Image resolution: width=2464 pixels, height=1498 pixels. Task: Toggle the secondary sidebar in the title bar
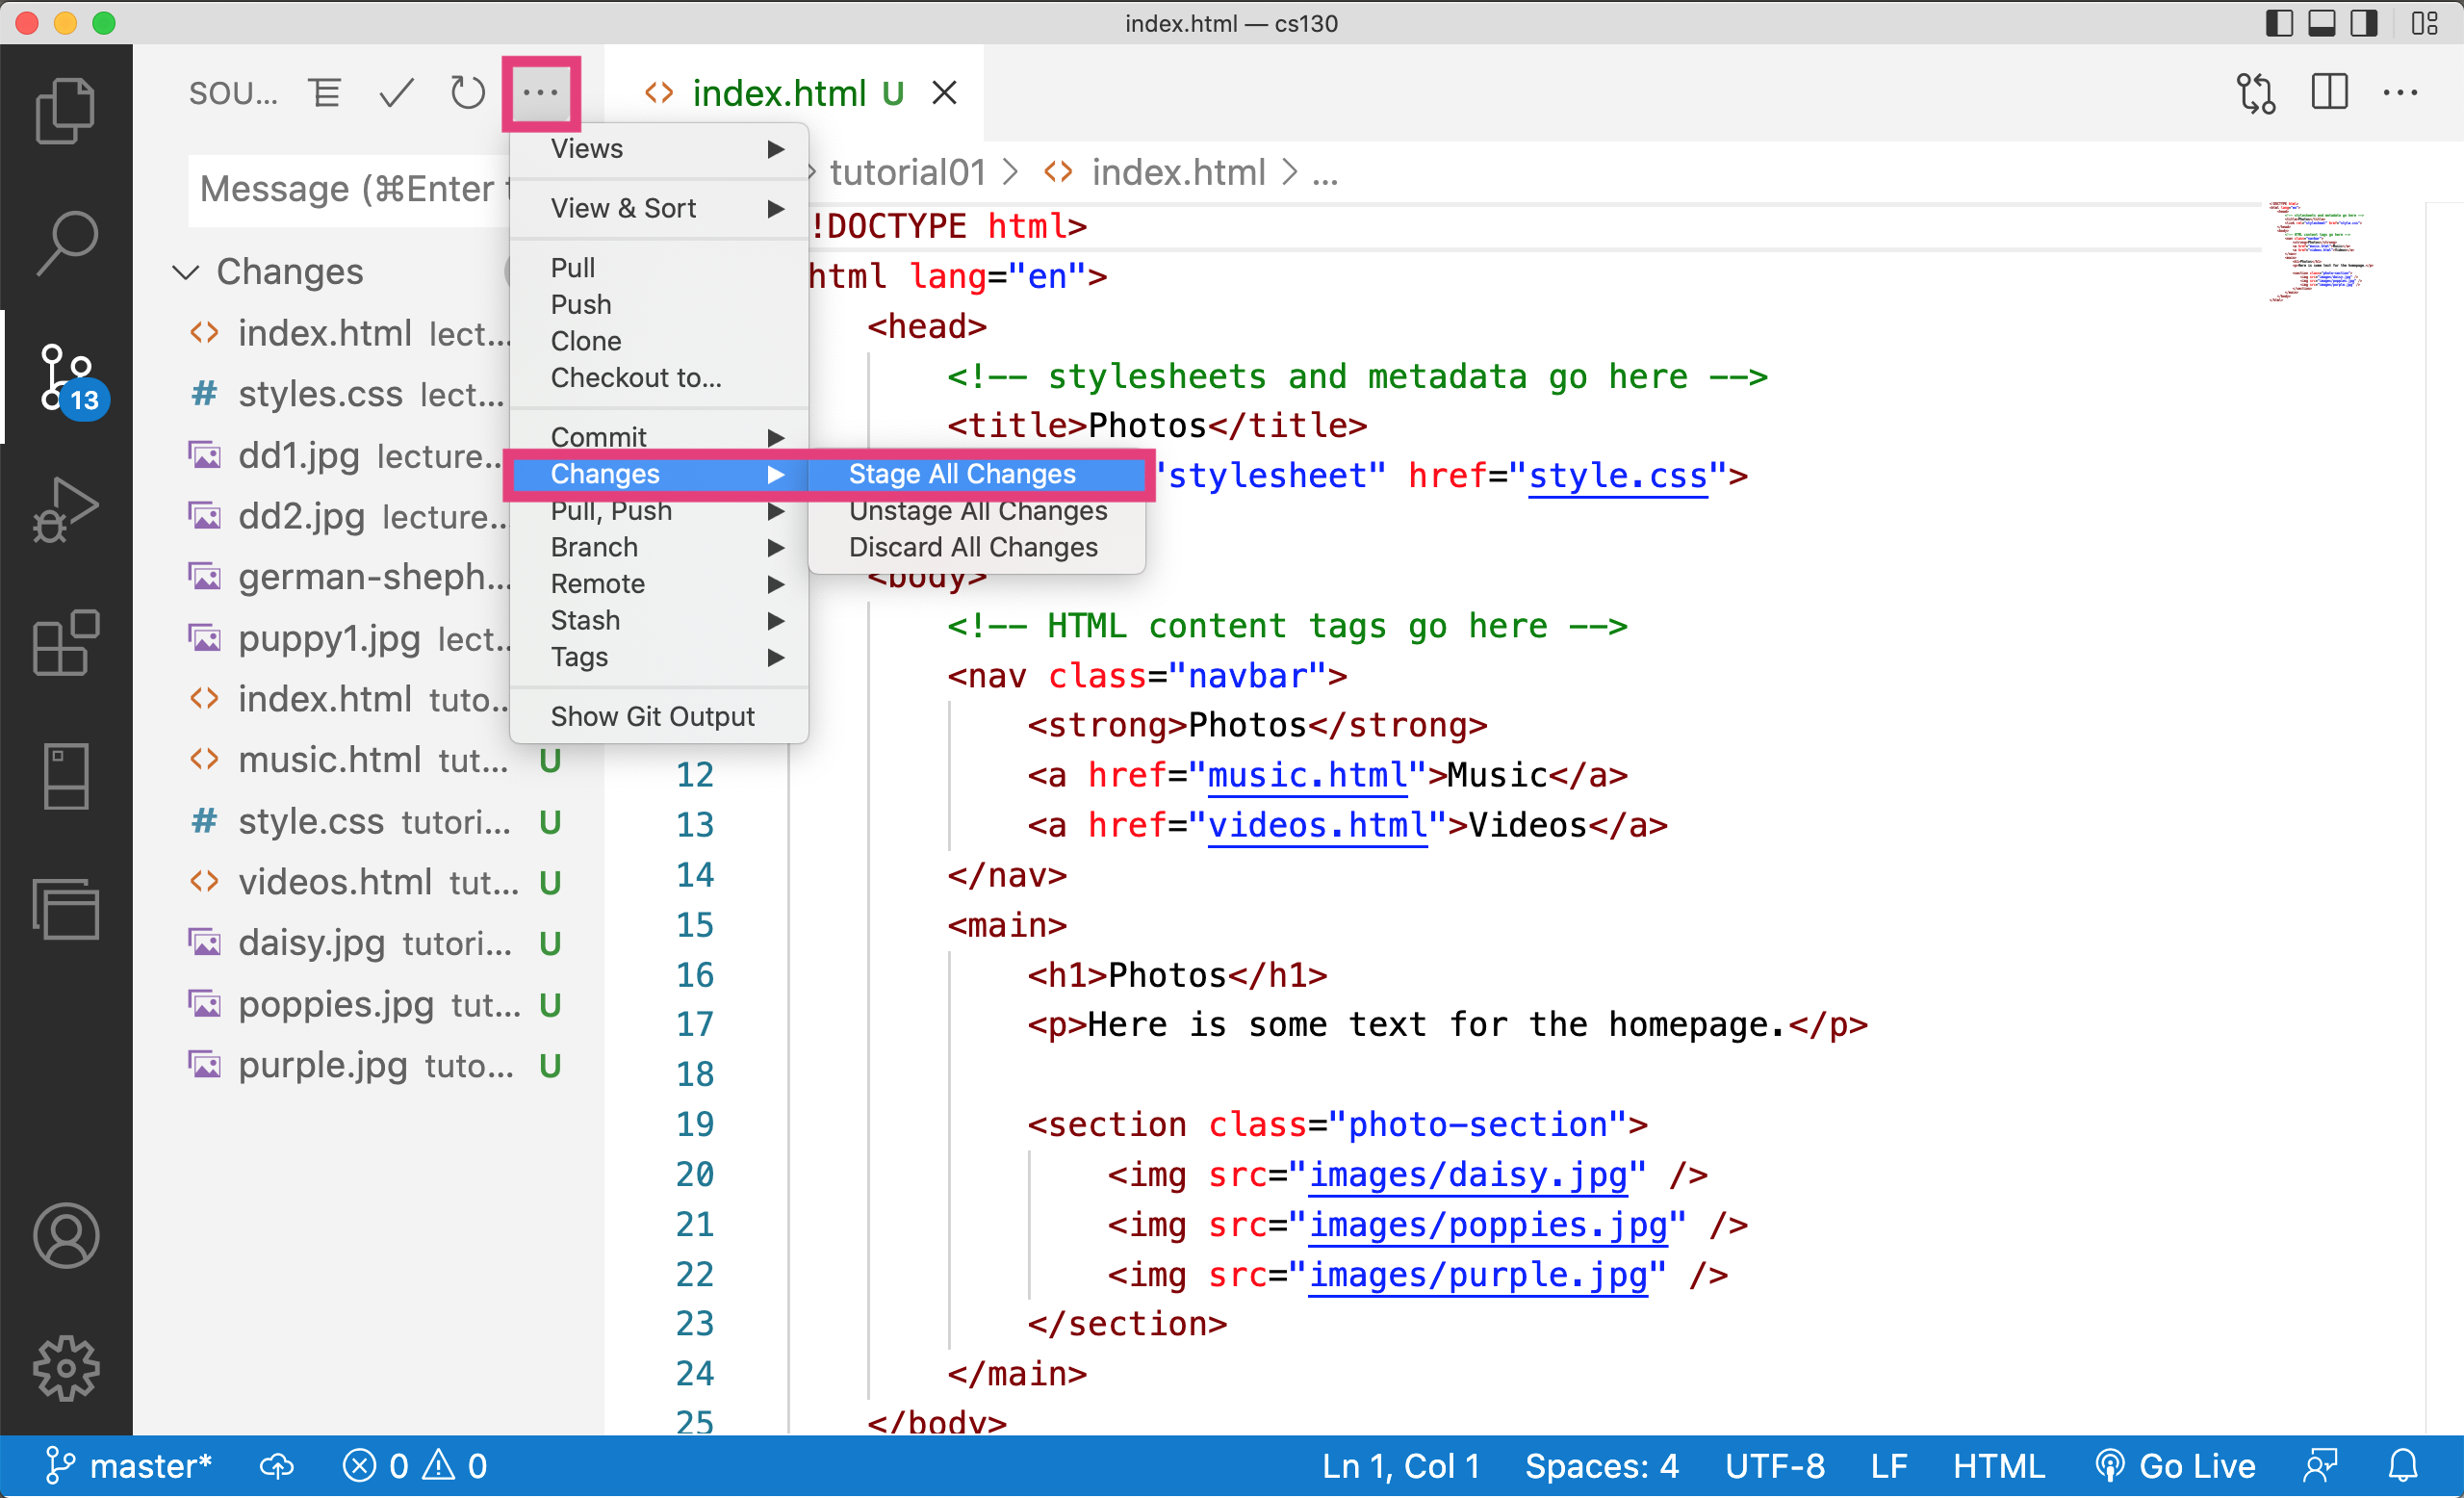tap(2362, 22)
